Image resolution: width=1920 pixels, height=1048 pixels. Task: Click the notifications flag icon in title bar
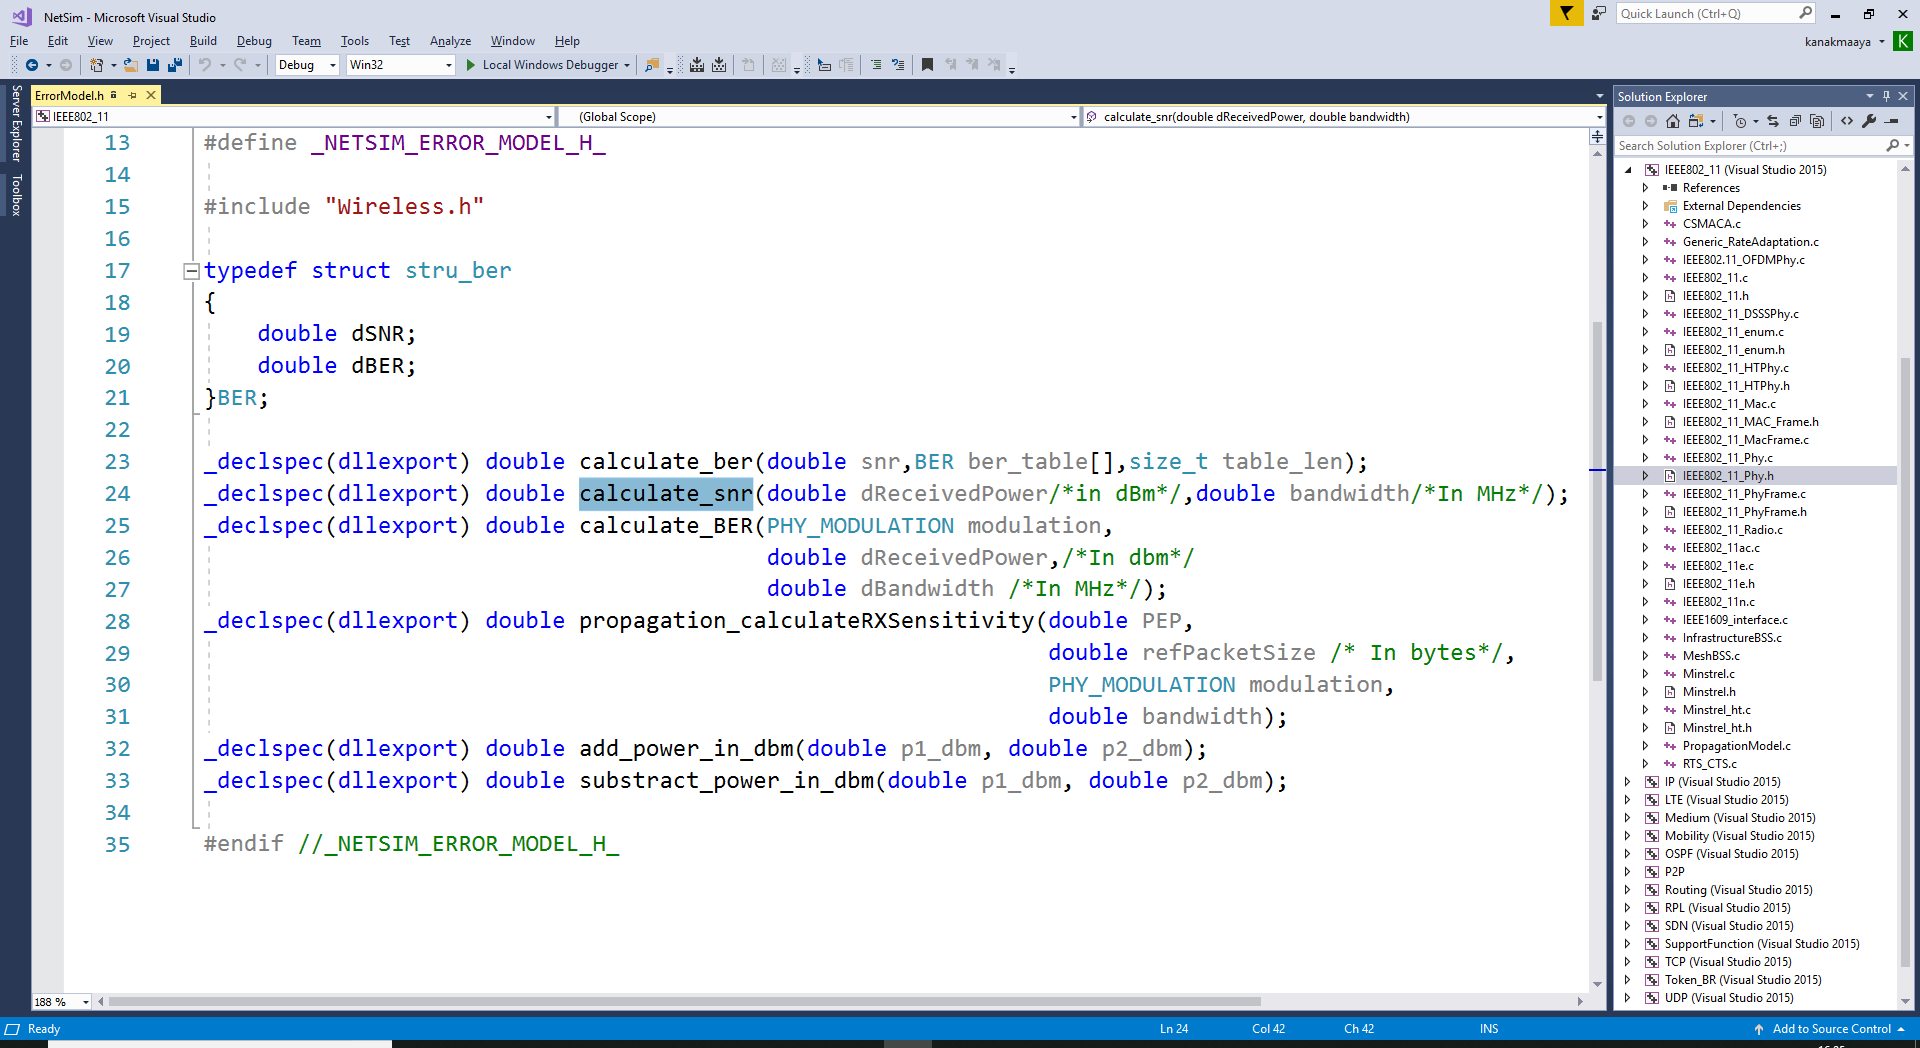tap(1566, 13)
